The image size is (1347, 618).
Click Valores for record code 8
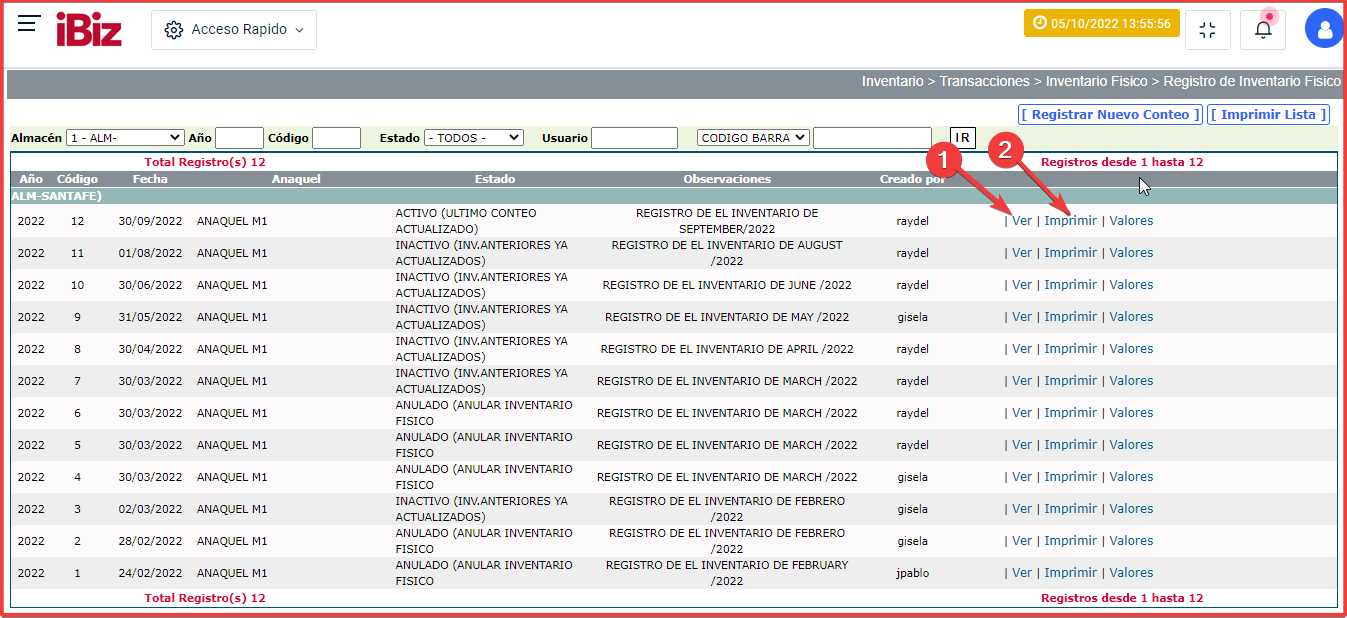pos(1131,349)
